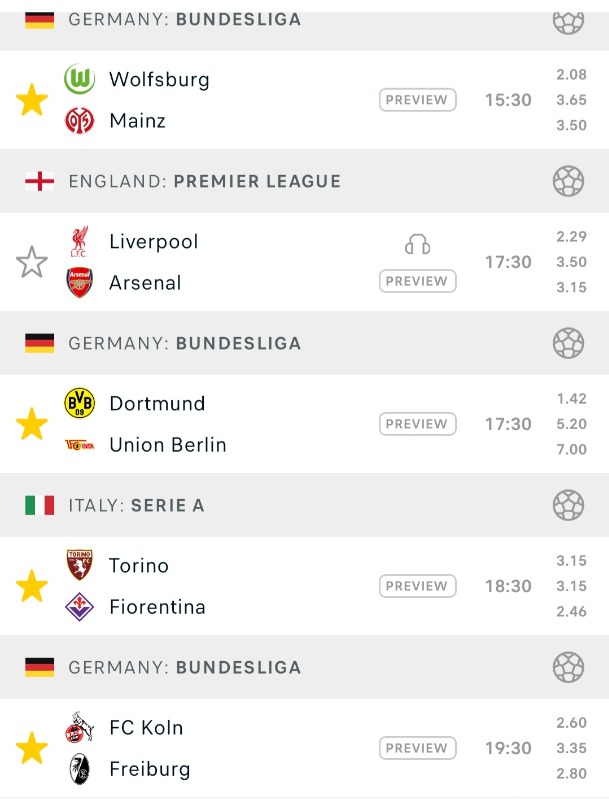The width and height of the screenshot is (609, 800).
Task: Select the 1.42 odds for Dortmund
Action: (571, 399)
